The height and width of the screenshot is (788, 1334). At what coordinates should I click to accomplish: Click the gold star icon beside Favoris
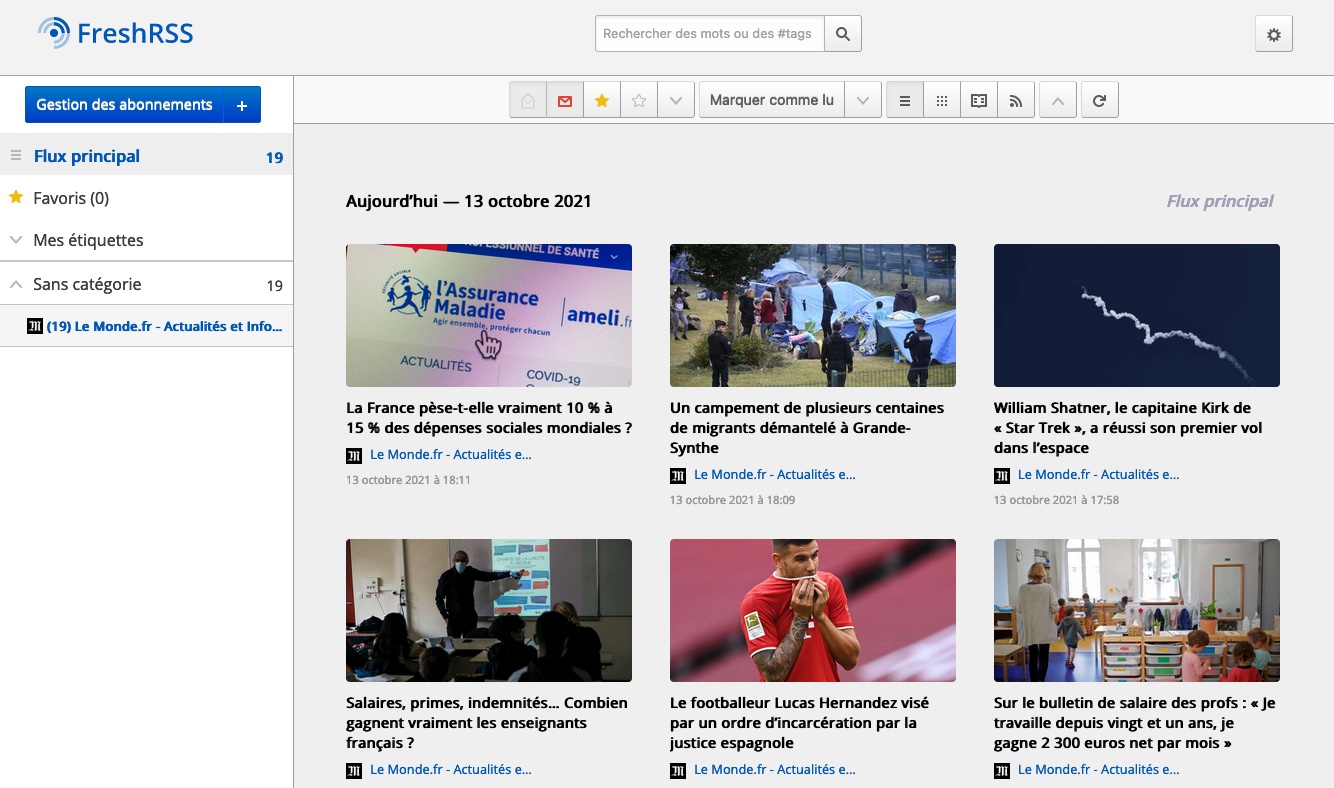pyautogui.click(x=16, y=197)
